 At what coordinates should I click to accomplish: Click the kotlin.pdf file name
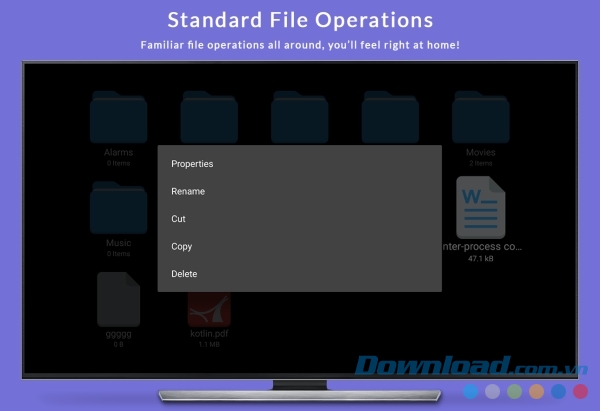209,334
